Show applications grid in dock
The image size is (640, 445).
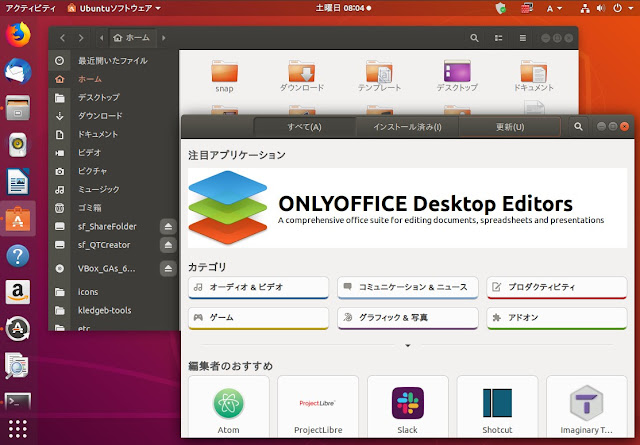coord(18,428)
